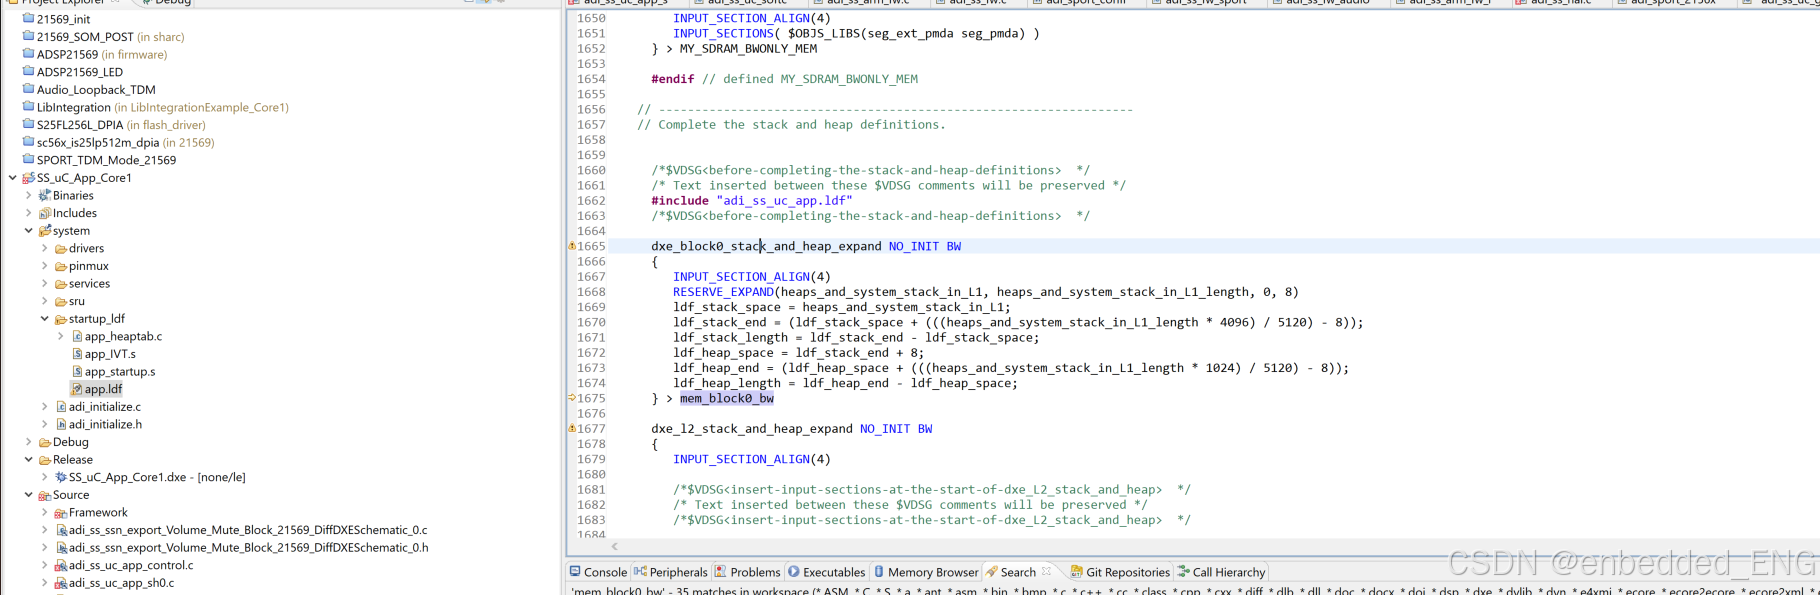Click the SS_uC_App_Core1 project icon
This screenshot has width=1820, height=595.
pyautogui.click(x=28, y=178)
